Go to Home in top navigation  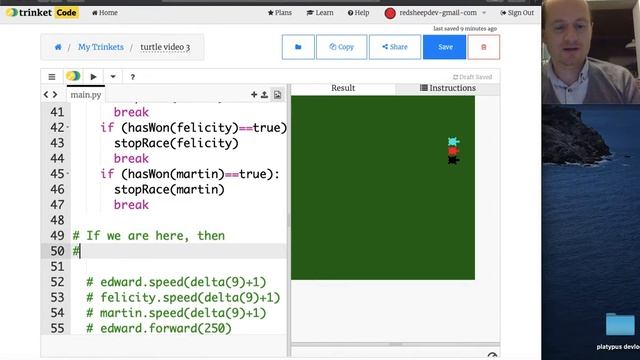(105, 13)
